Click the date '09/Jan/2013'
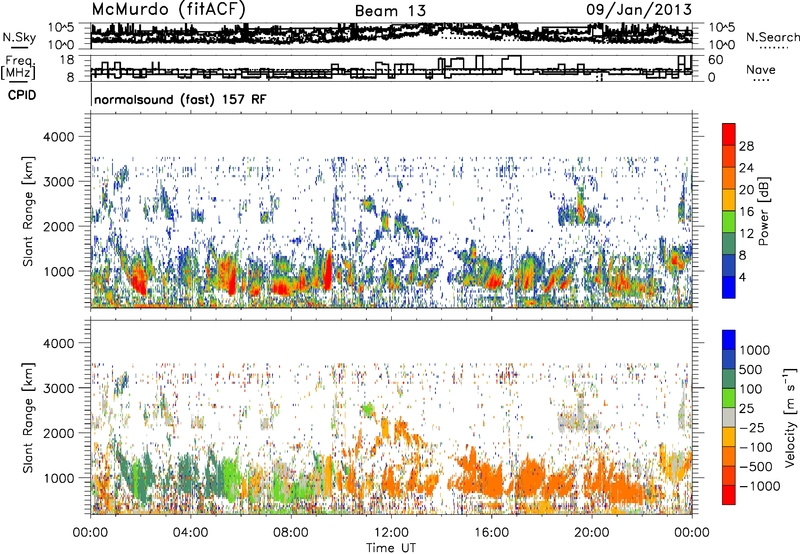This screenshot has width=800, height=554. coord(639,10)
